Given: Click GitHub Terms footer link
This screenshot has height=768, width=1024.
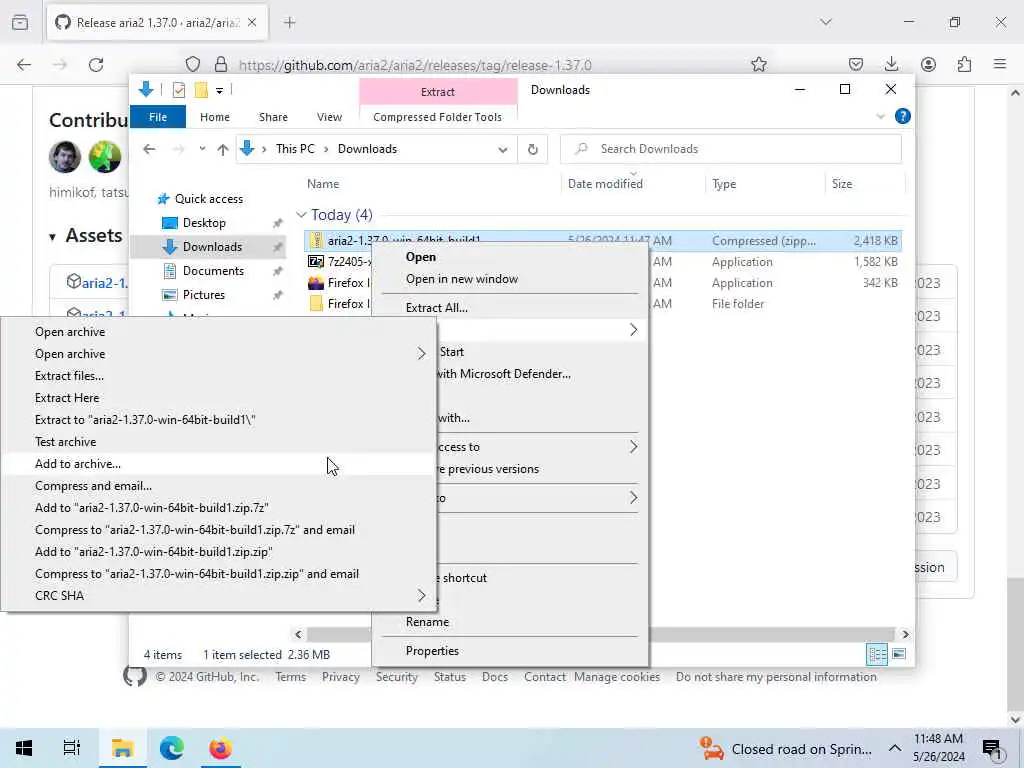Looking at the screenshot, I should 290,677.
